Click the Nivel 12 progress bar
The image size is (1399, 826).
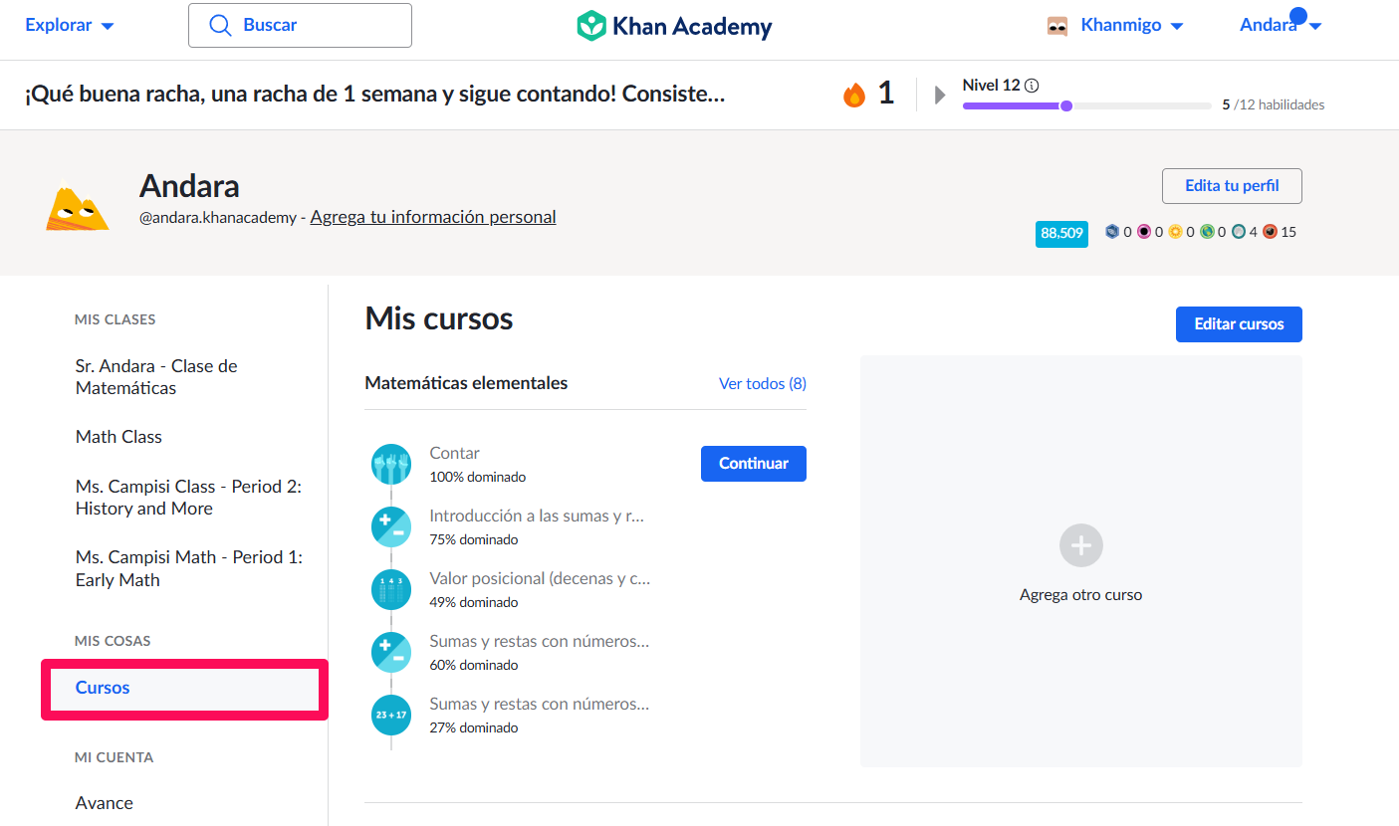(x=1087, y=105)
